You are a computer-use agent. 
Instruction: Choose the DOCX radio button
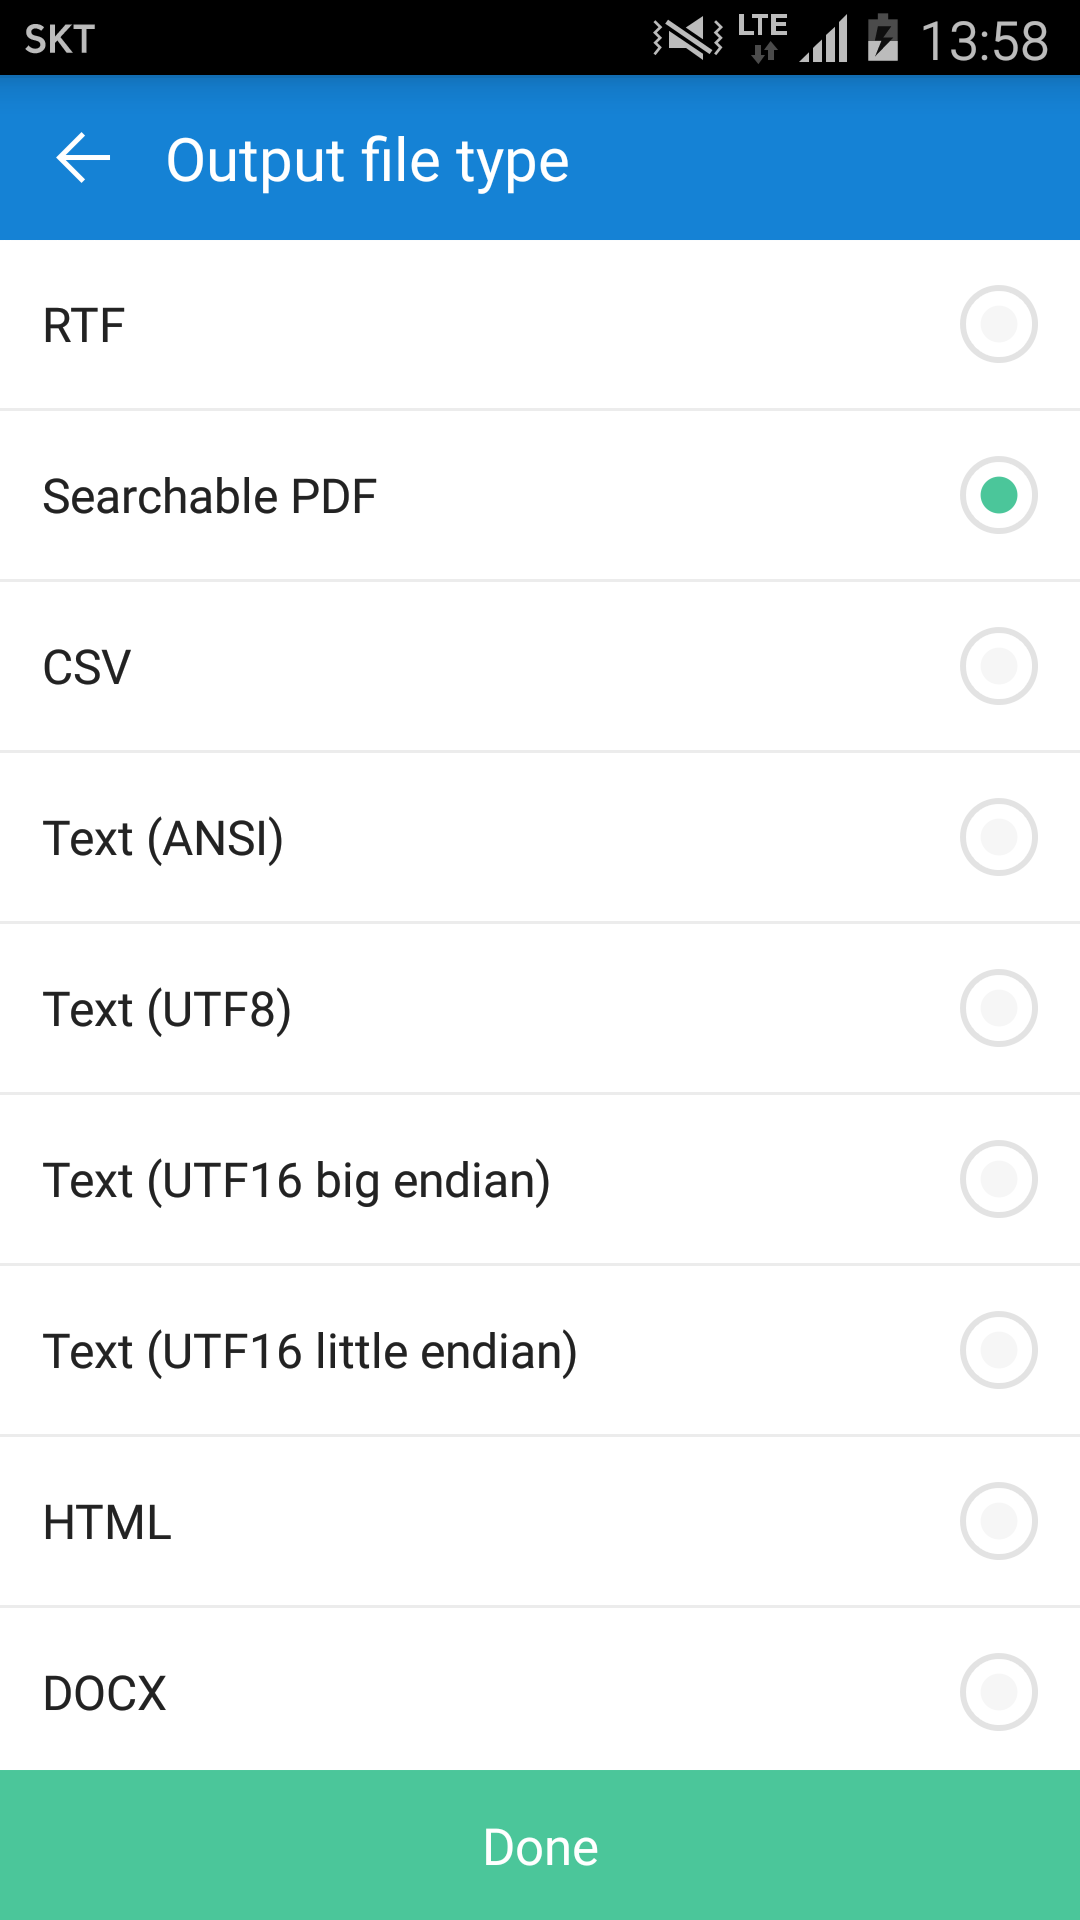[x=998, y=1692]
